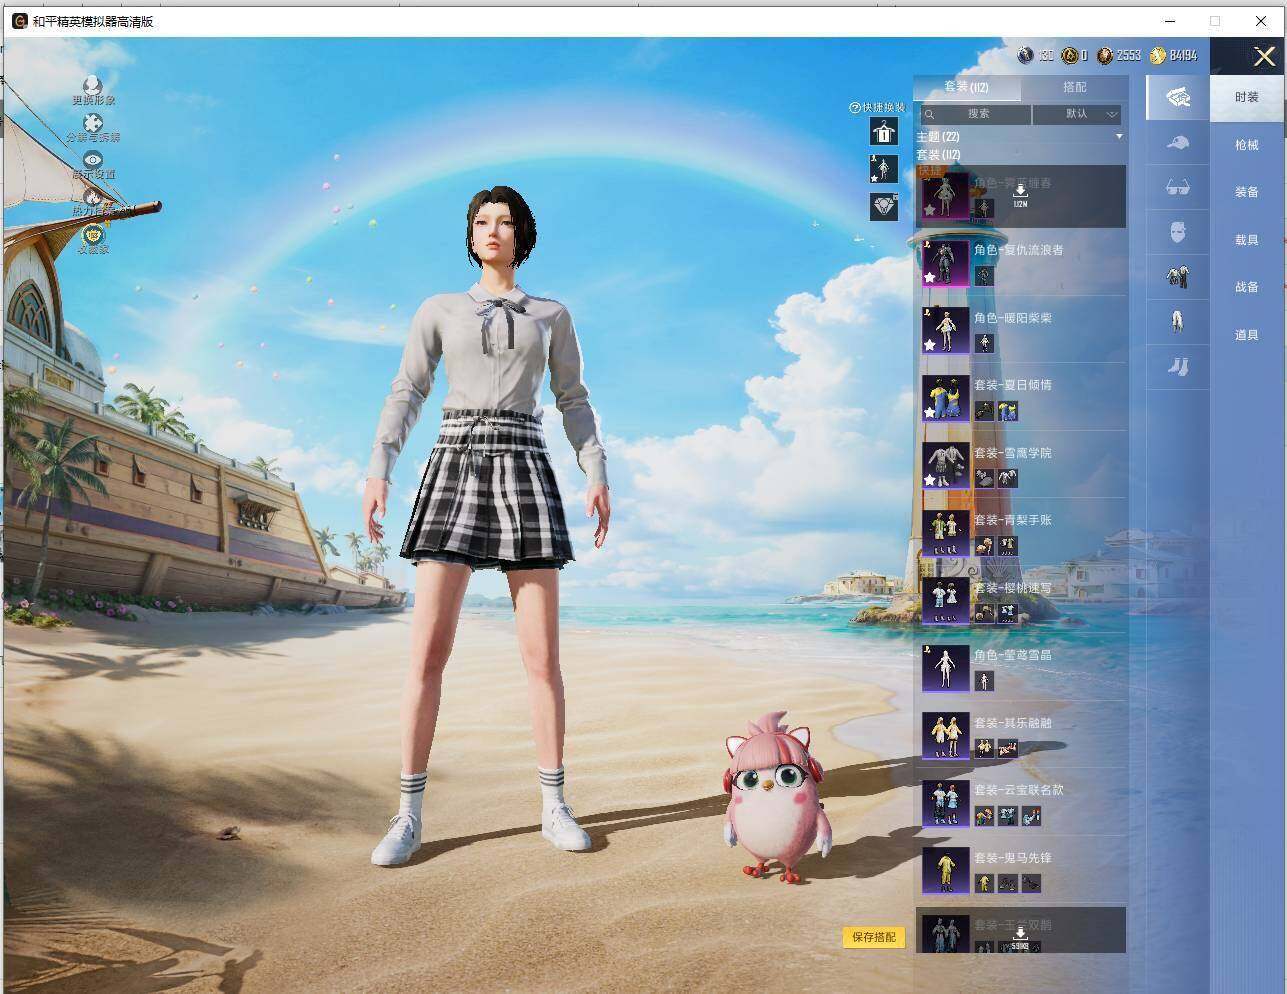Select the face mask category icon
The image size is (1287, 994).
click(x=1178, y=232)
